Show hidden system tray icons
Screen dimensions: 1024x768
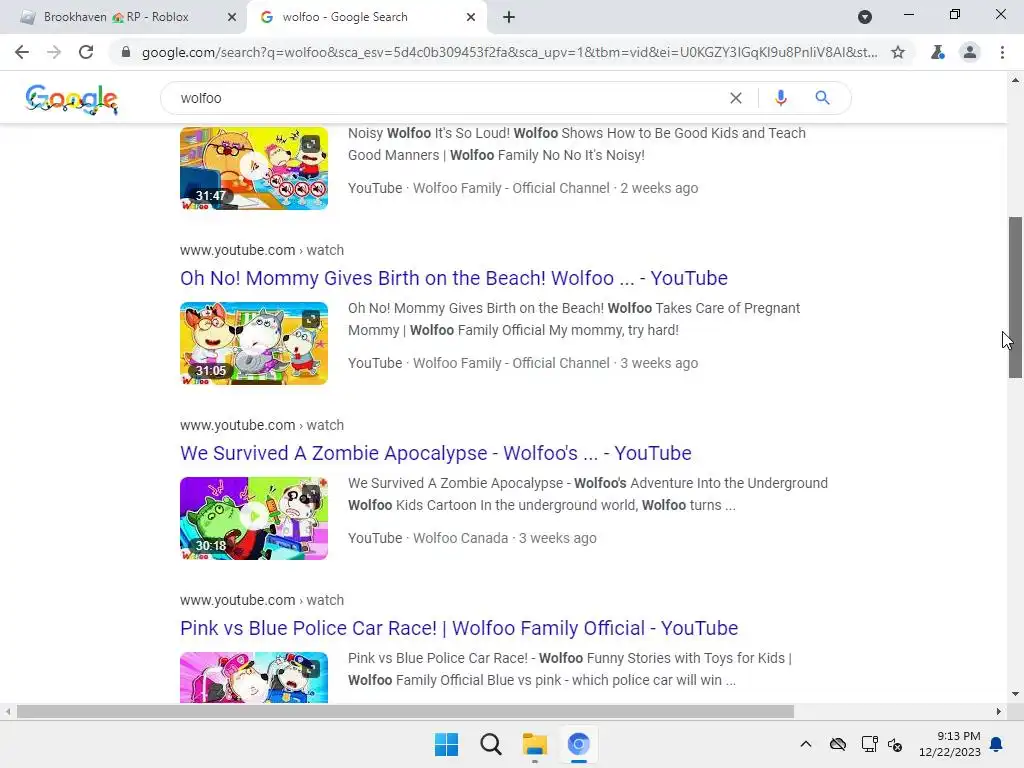tap(806, 744)
